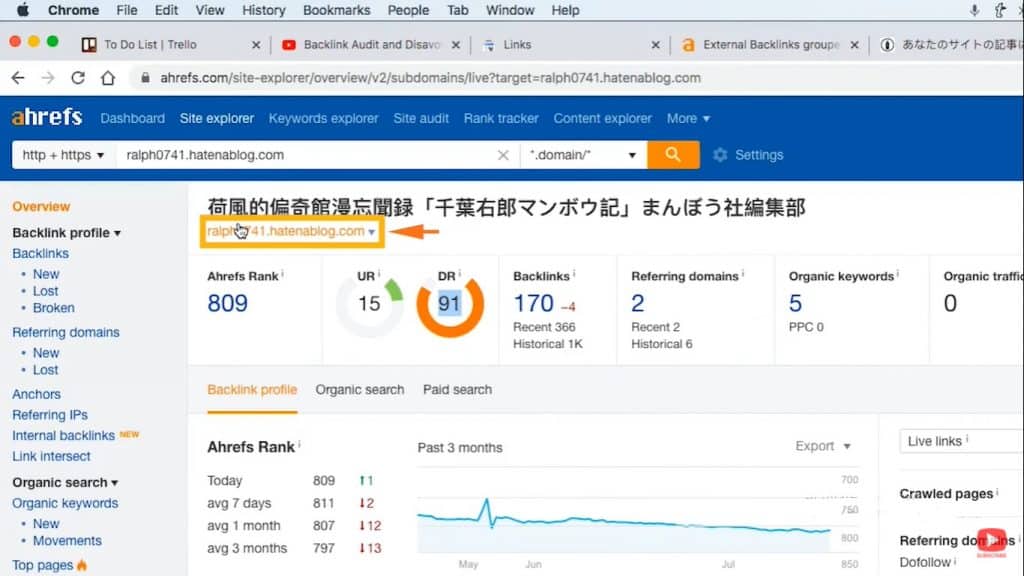Open Rank tracker in the navigation

(501, 118)
